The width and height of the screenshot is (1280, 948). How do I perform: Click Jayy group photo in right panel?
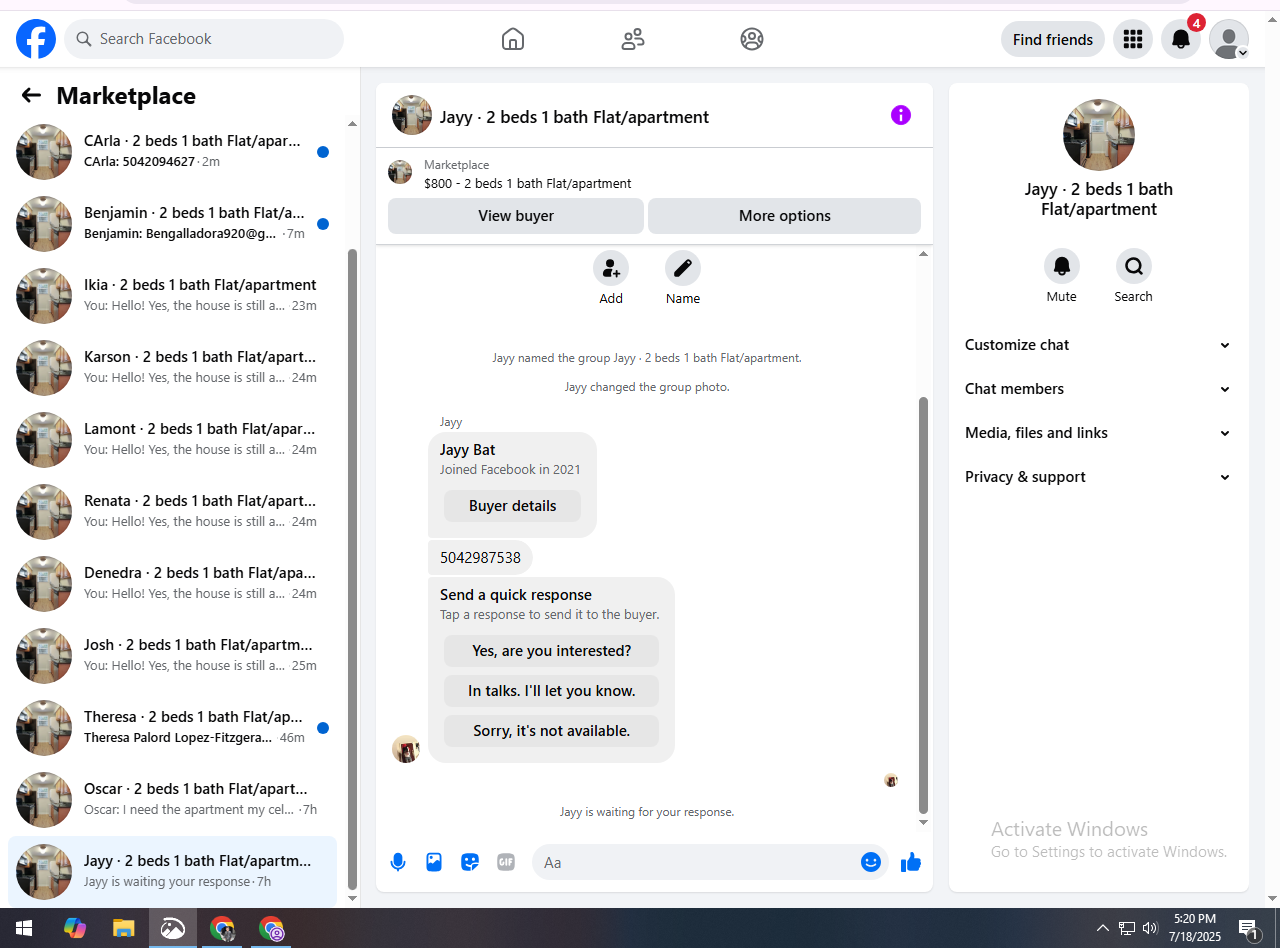pos(1098,135)
